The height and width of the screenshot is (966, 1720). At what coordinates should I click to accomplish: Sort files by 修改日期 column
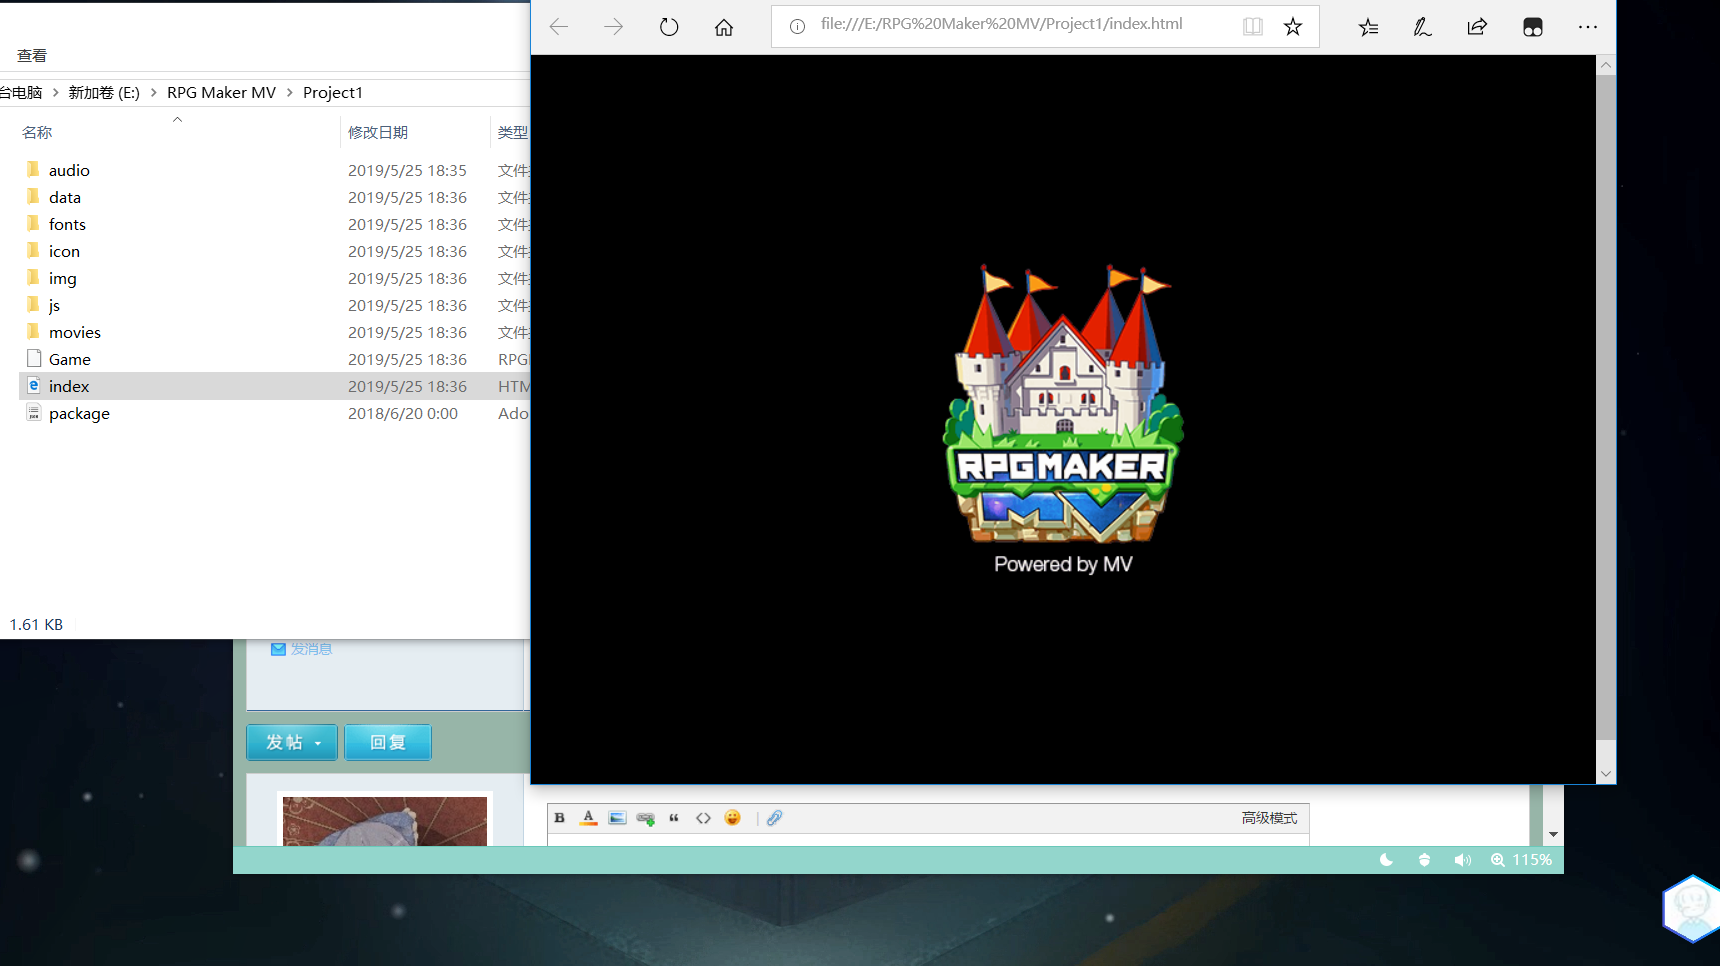click(x=378, y=132)
